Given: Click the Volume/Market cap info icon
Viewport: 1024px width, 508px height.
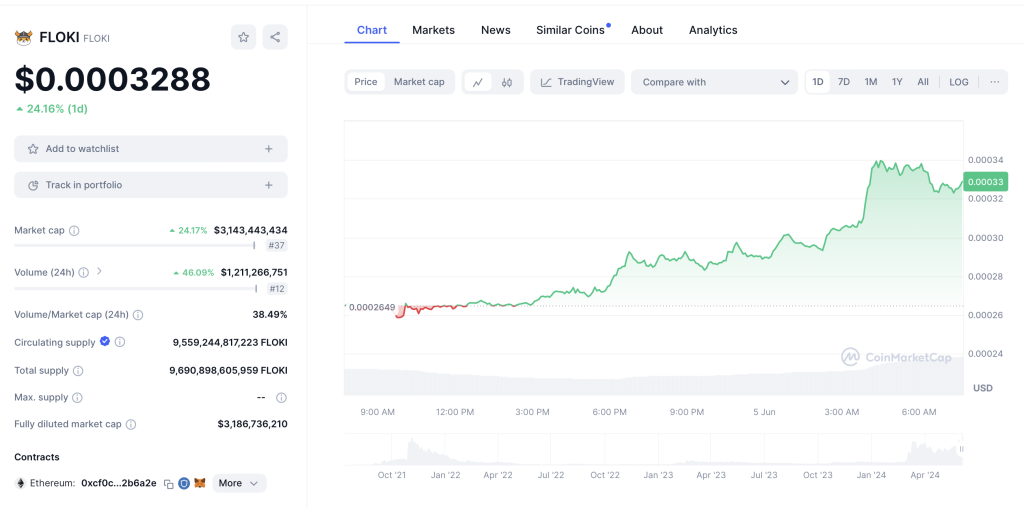Looking at the screenshot, I should pyautogui.click(x=138, y=315).
